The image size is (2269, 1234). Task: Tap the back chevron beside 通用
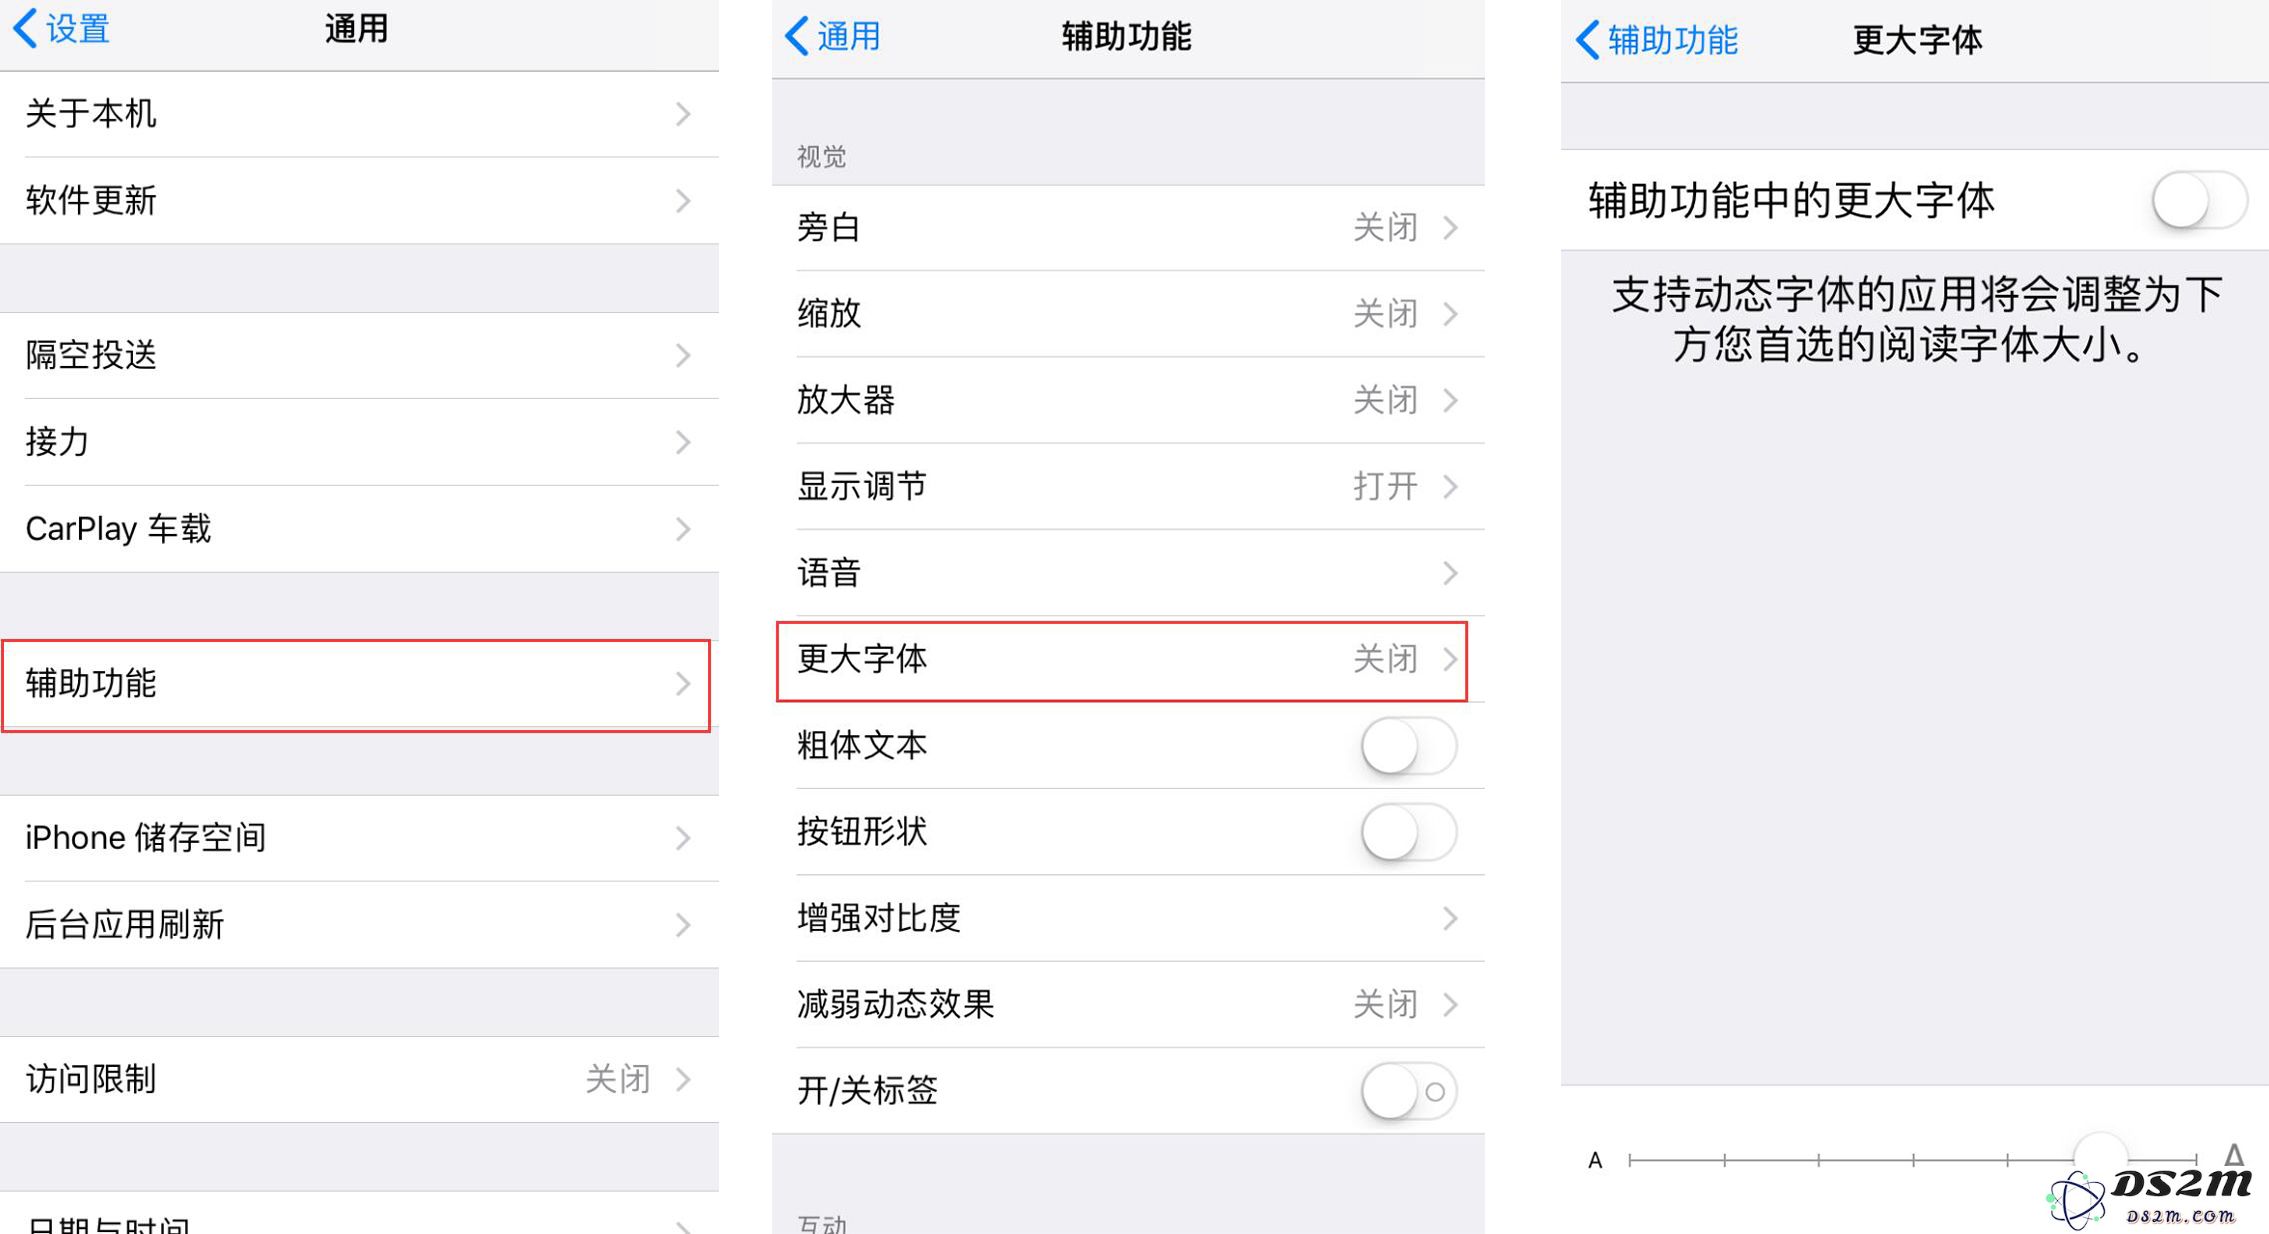click(797, 36)
